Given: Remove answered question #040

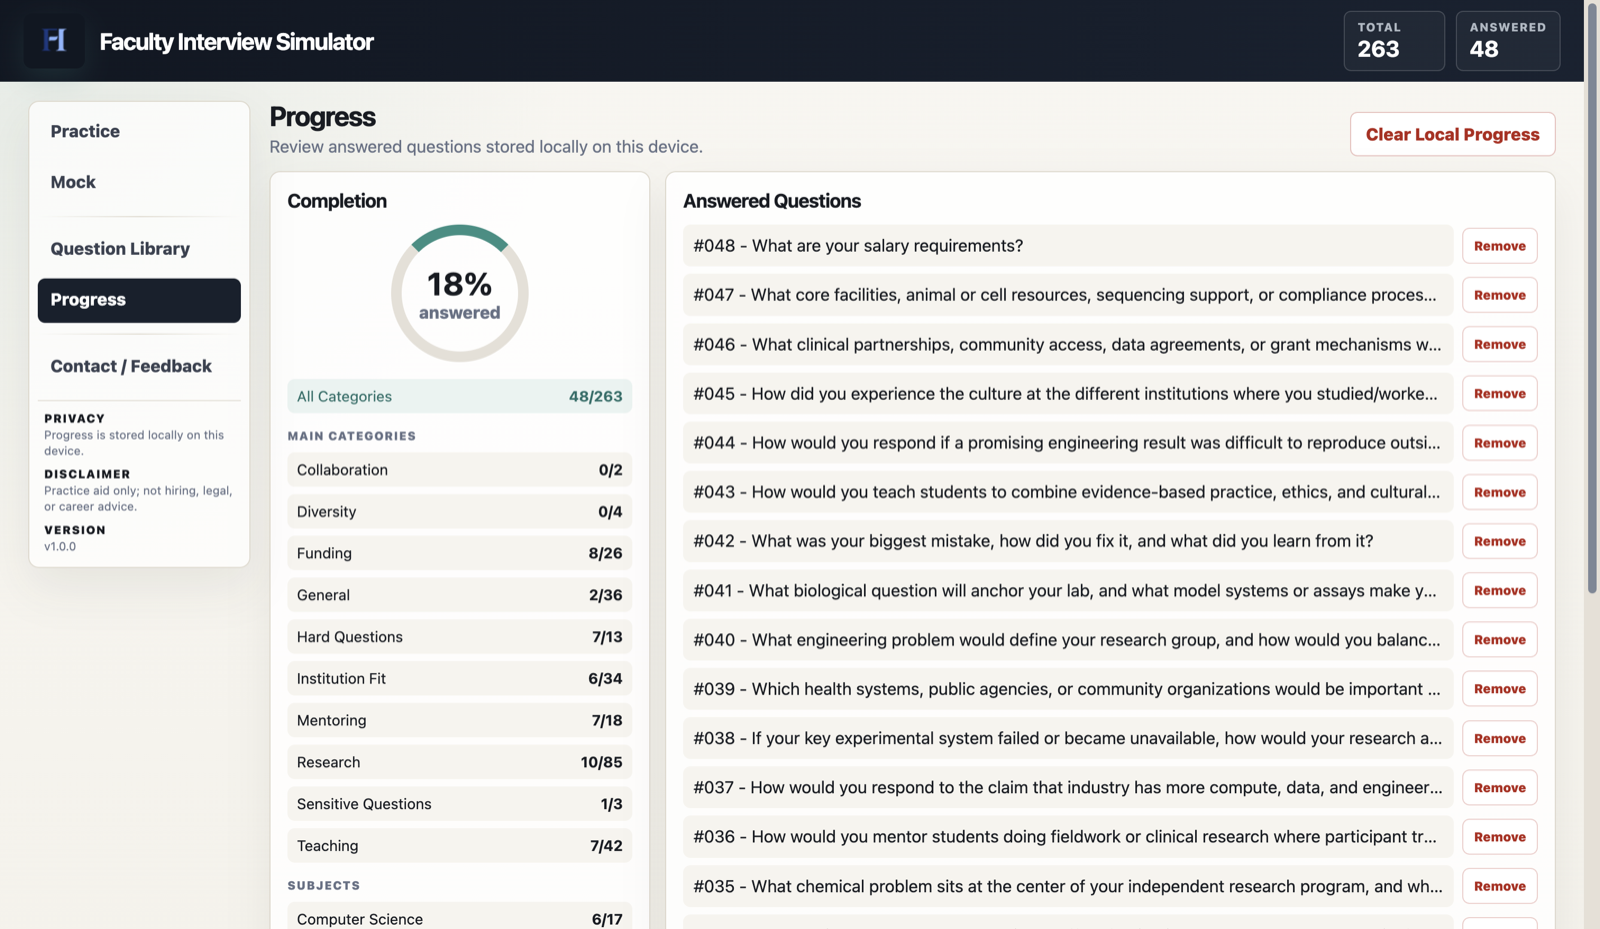Looking at the screenshot, I should [x=1499, y=640].
